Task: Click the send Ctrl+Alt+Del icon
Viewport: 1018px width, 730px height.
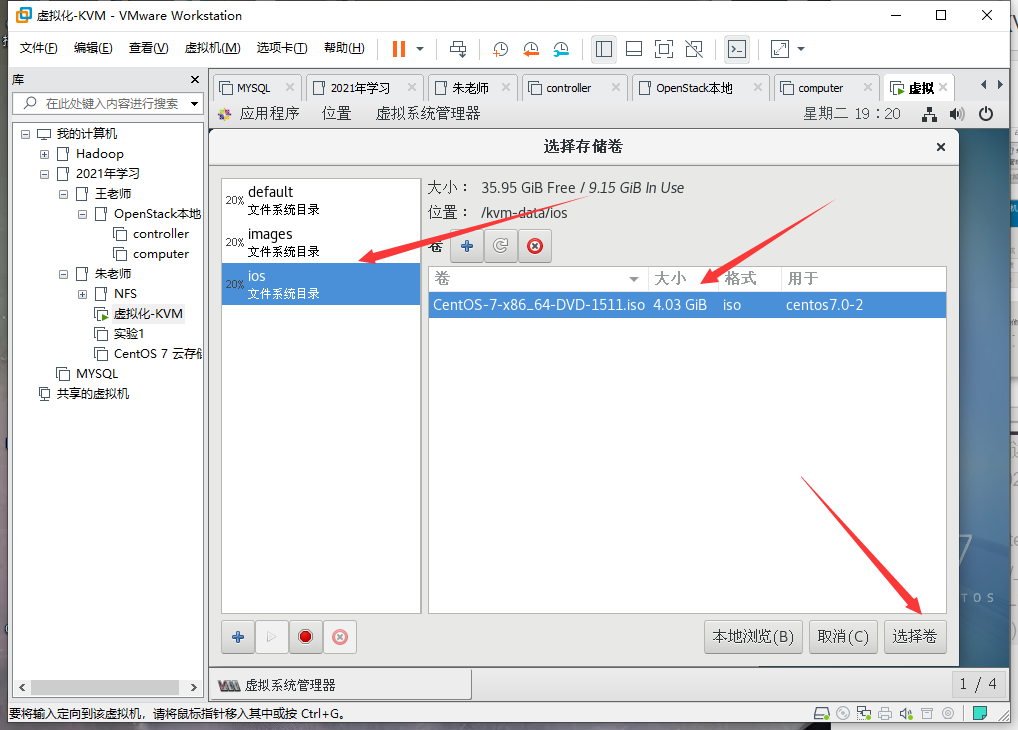Action: point(458,49)
